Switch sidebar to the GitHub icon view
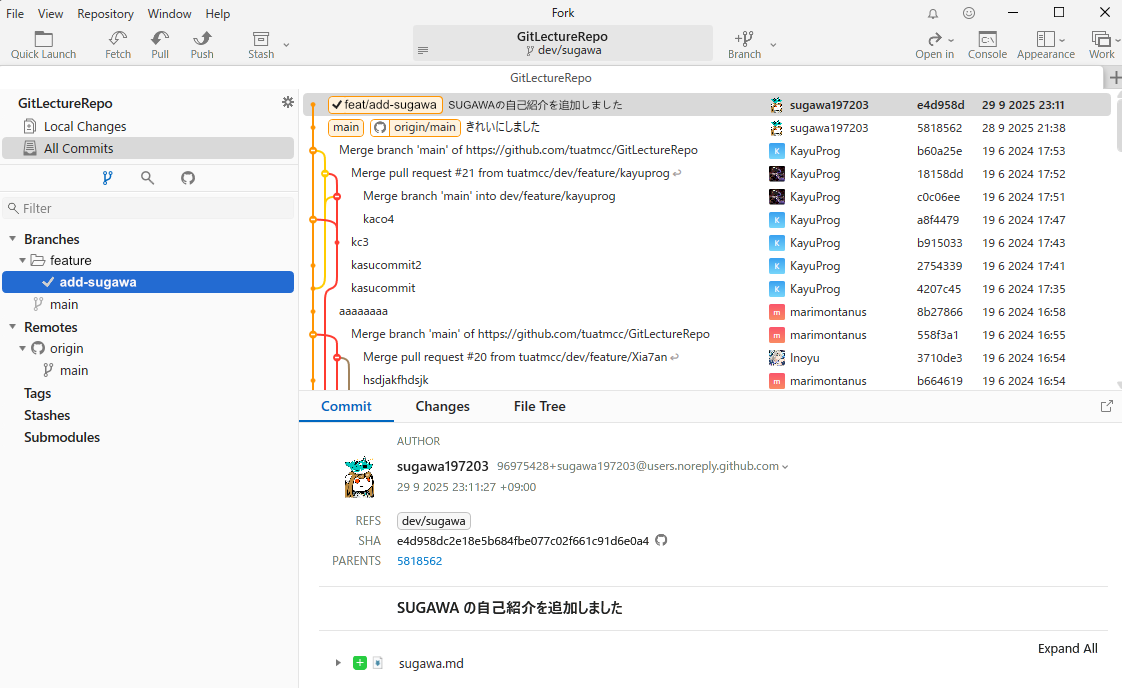Screen dimensions: 1122x688 (x=188, y=178)
